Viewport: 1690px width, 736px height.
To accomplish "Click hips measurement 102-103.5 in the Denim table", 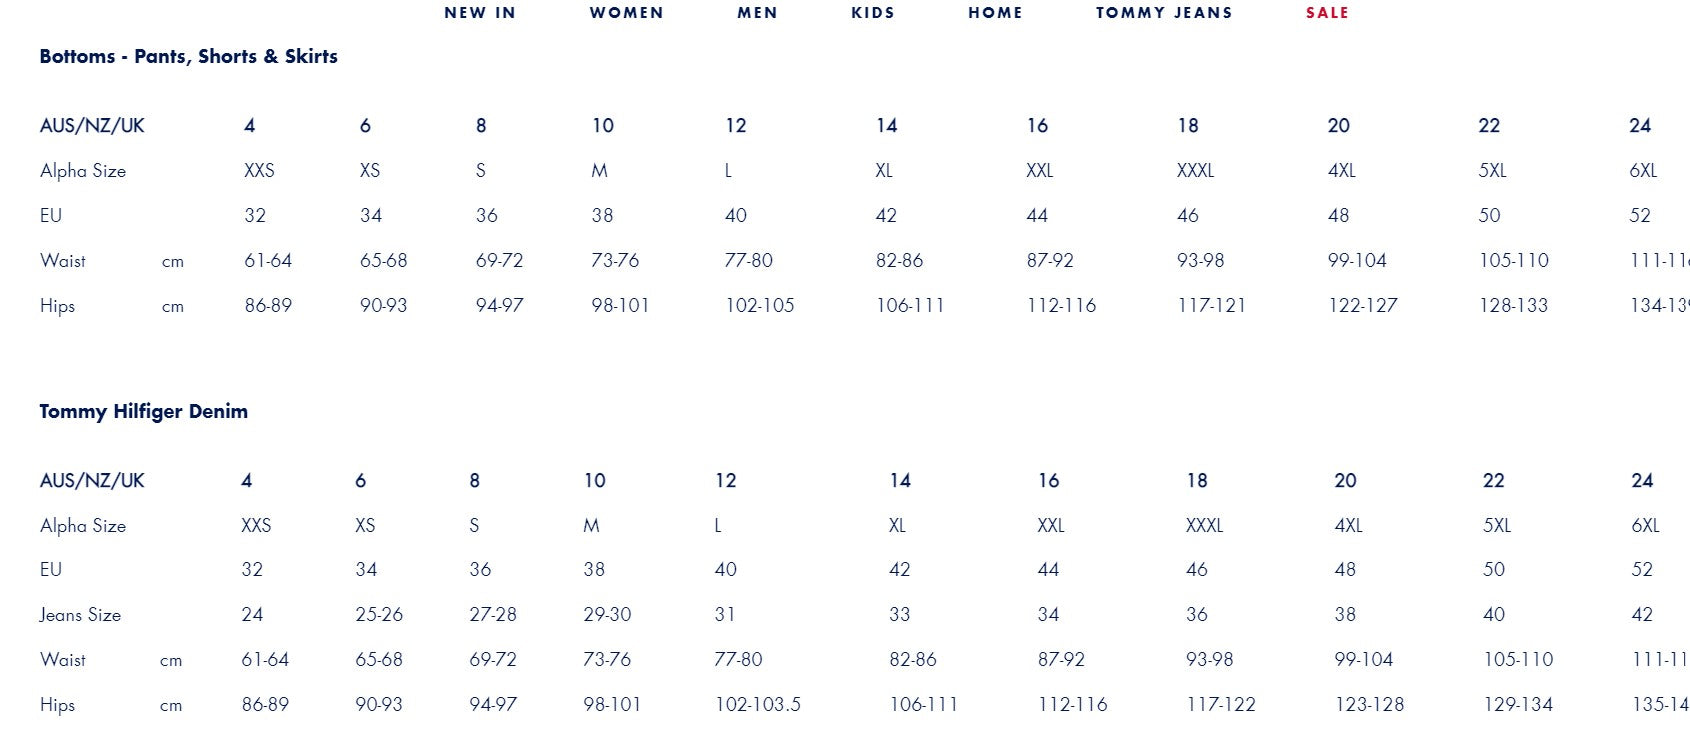I will pos(757,705).
